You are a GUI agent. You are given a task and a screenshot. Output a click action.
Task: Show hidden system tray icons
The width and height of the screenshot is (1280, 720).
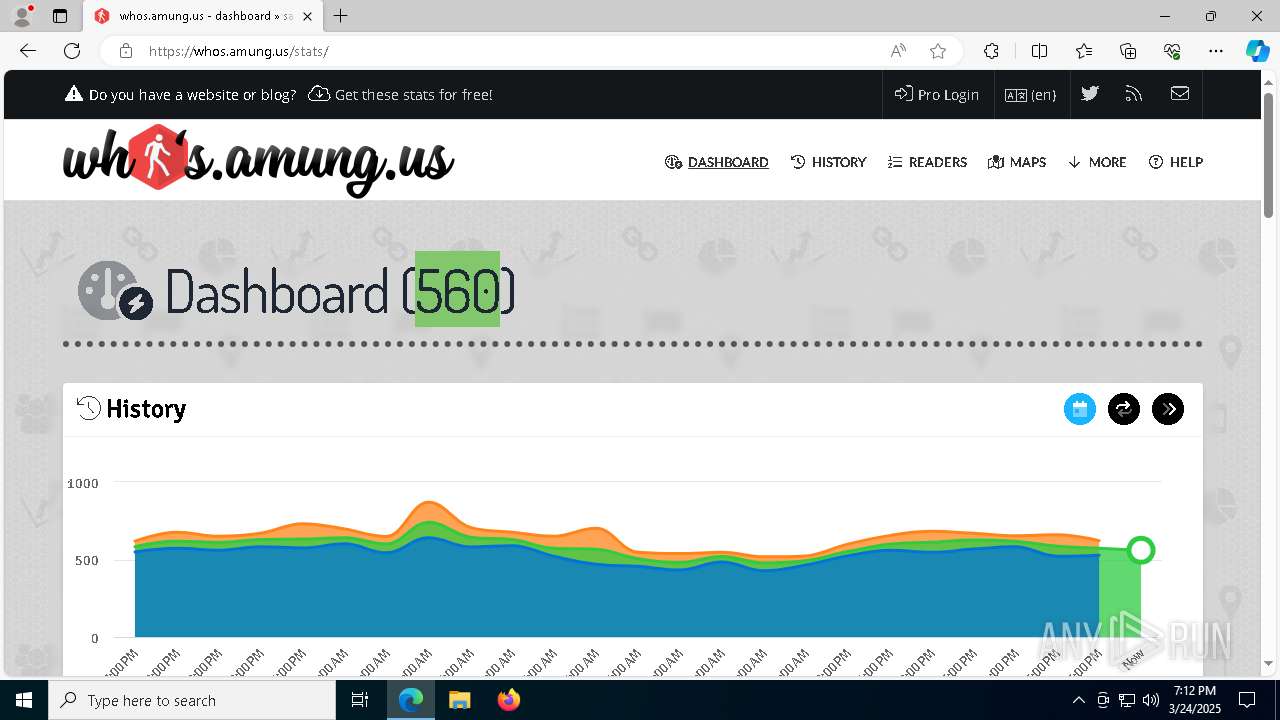[1078, 700]
